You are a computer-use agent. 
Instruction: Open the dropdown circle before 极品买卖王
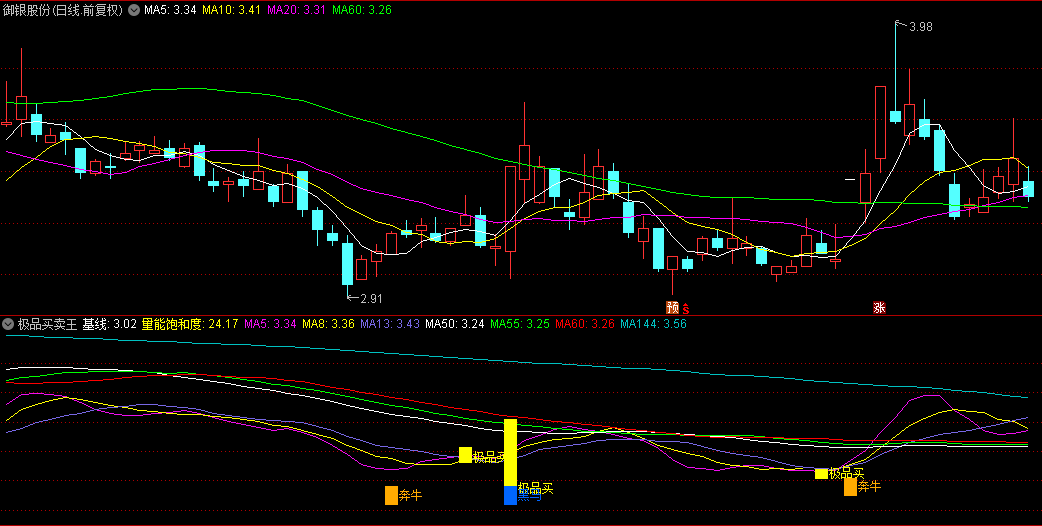(x=8, y=324)
